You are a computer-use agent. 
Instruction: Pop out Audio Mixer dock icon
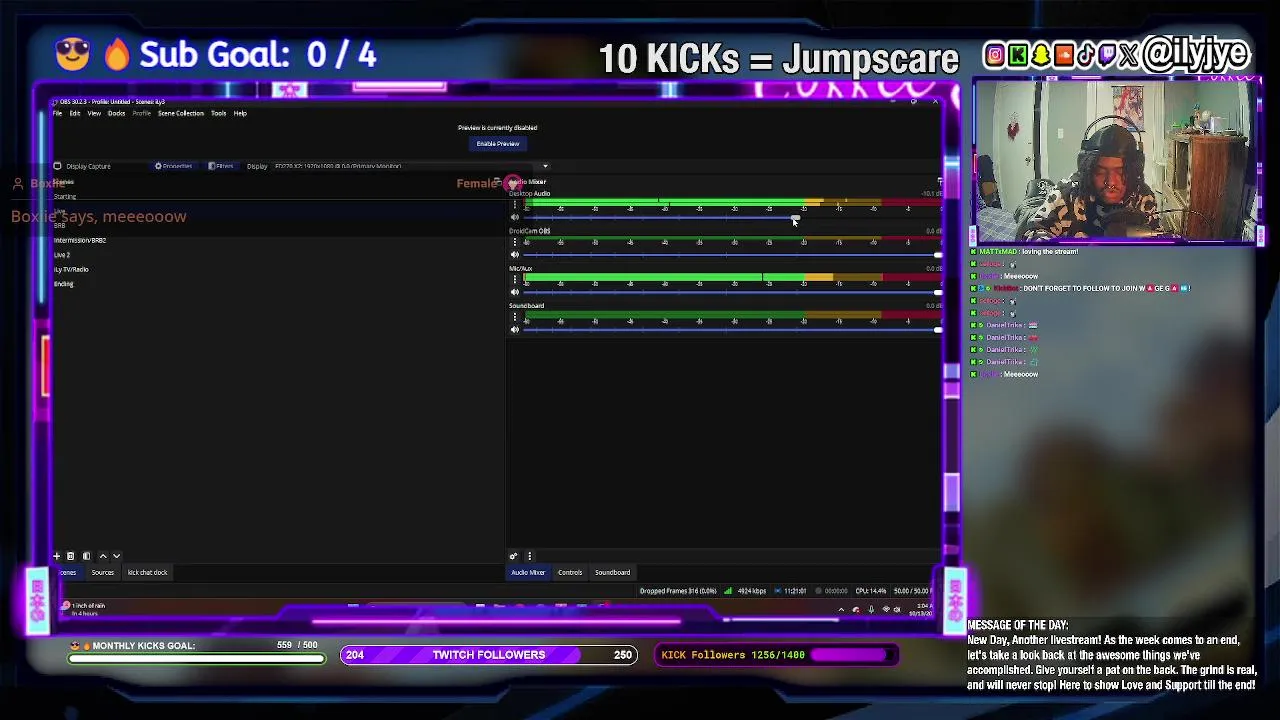[939, 182]
